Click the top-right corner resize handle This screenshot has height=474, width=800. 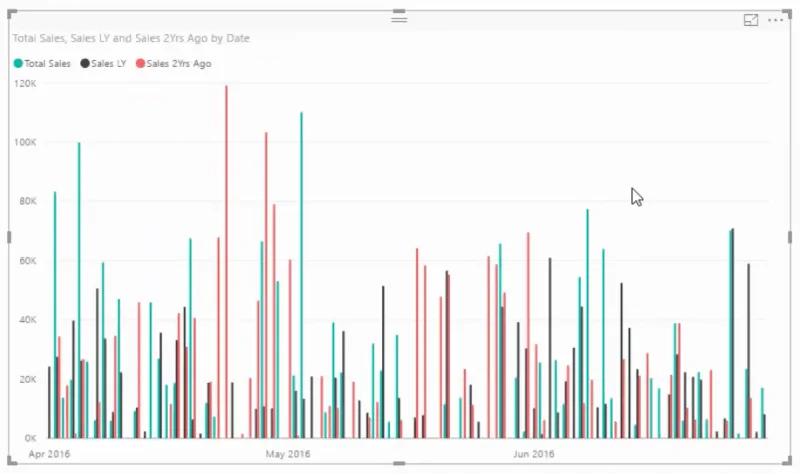coord(786,14)
